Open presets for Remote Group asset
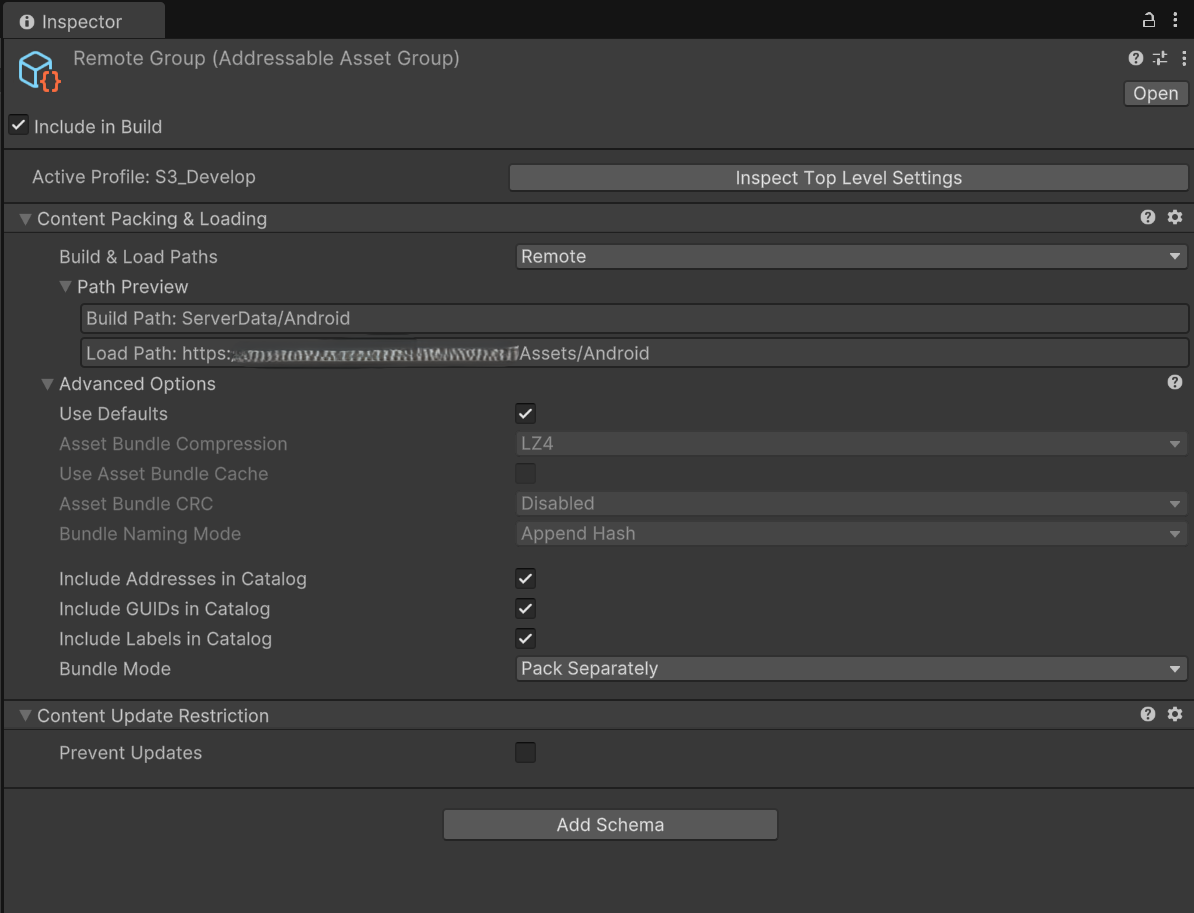 tap(1160, 58)
